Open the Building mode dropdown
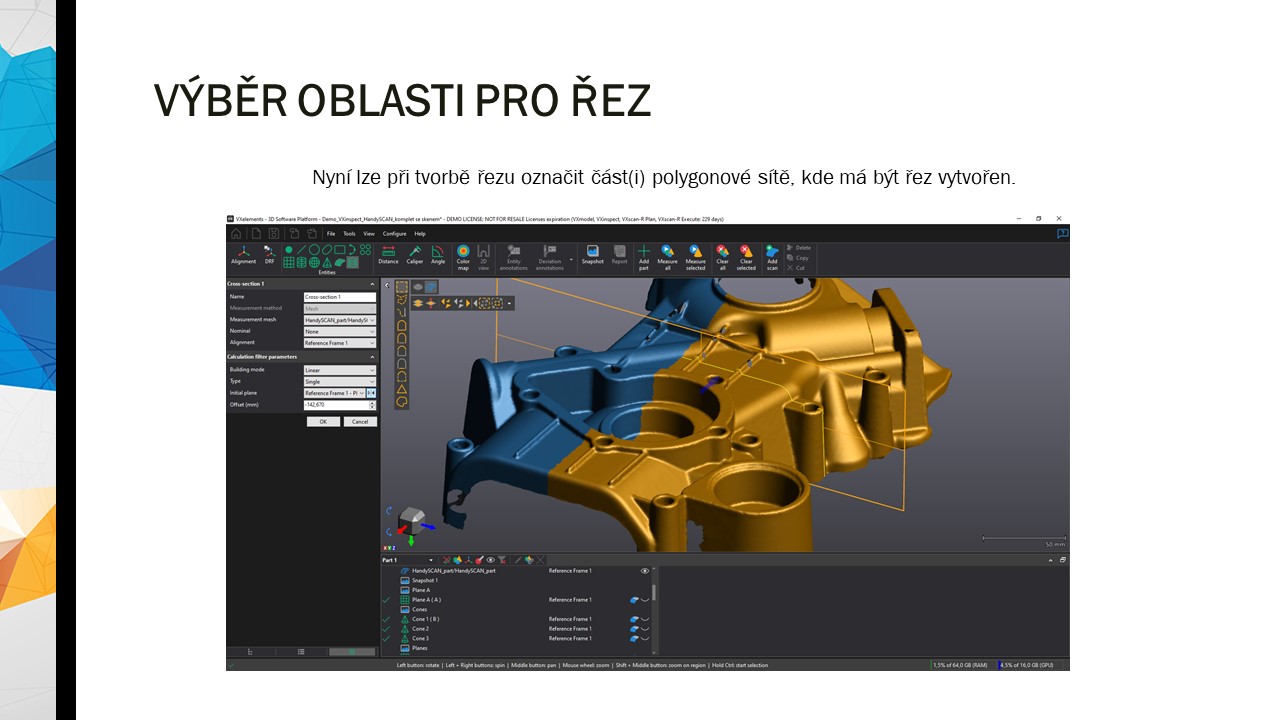 340,370
